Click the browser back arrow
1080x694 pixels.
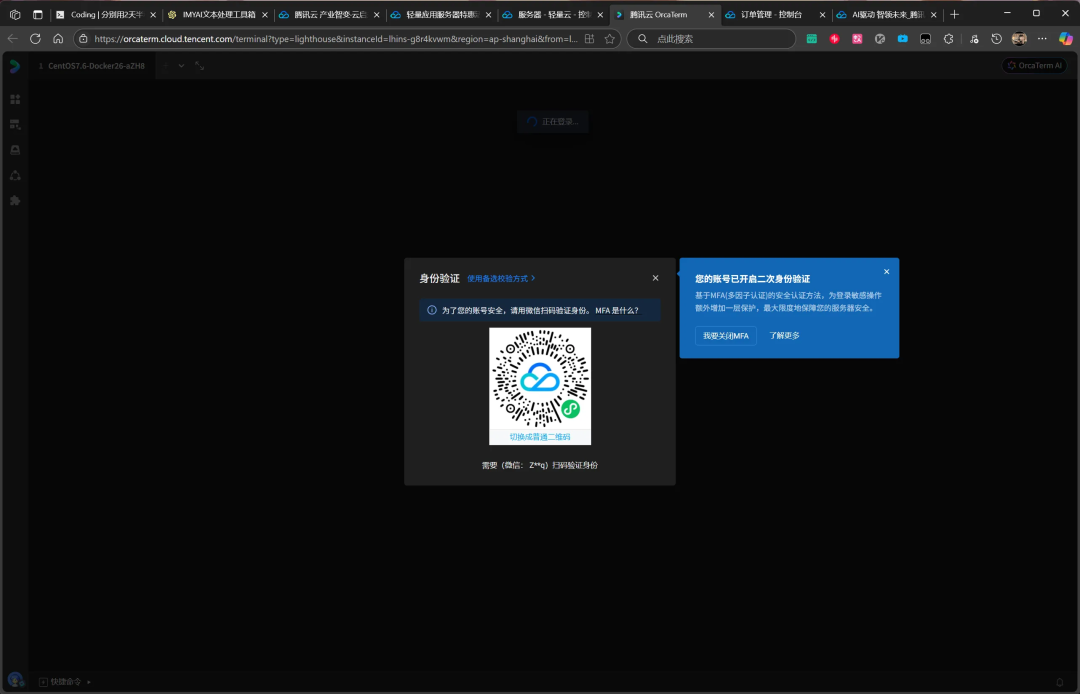(12, 39)
